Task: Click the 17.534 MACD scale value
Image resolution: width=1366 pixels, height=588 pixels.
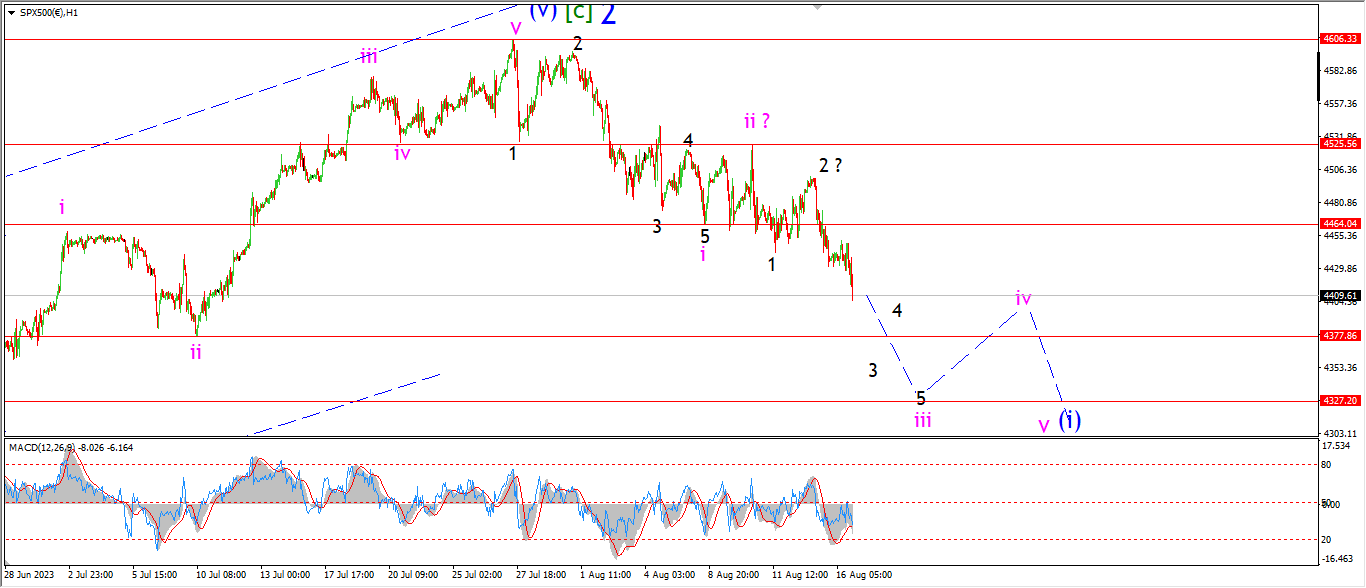Action: coord(1339,446)
